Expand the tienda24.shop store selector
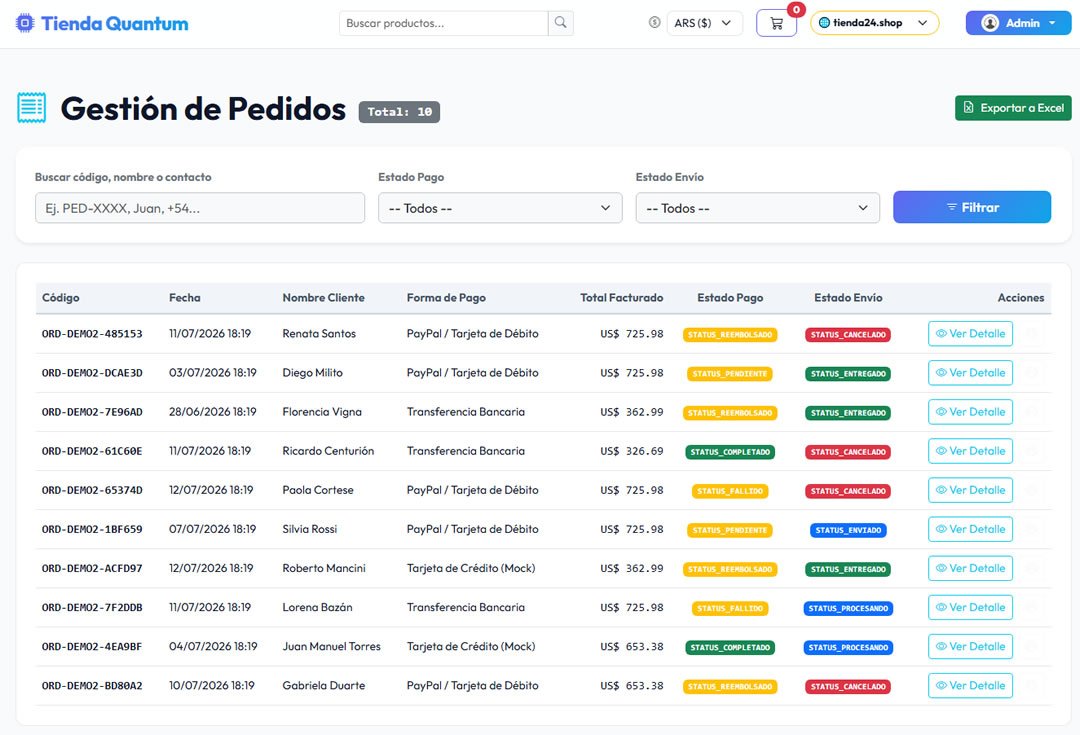 pyautogui.click(x=874, y=23)
